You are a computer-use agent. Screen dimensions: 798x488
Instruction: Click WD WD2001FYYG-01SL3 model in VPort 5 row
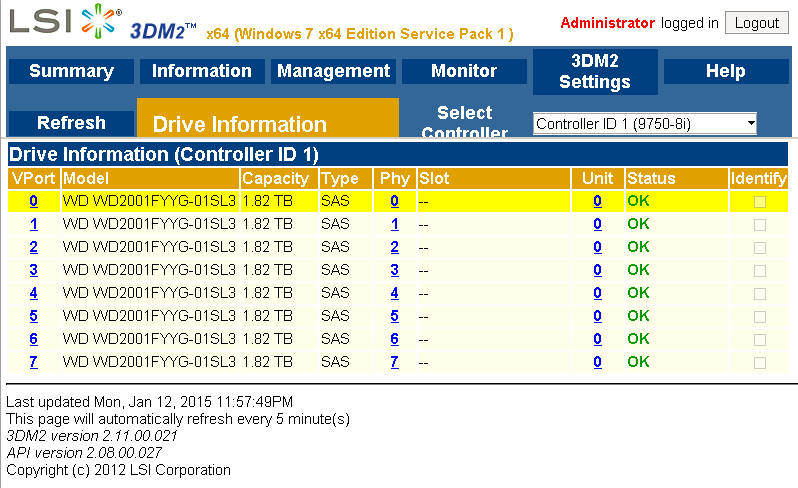[149, 316]
